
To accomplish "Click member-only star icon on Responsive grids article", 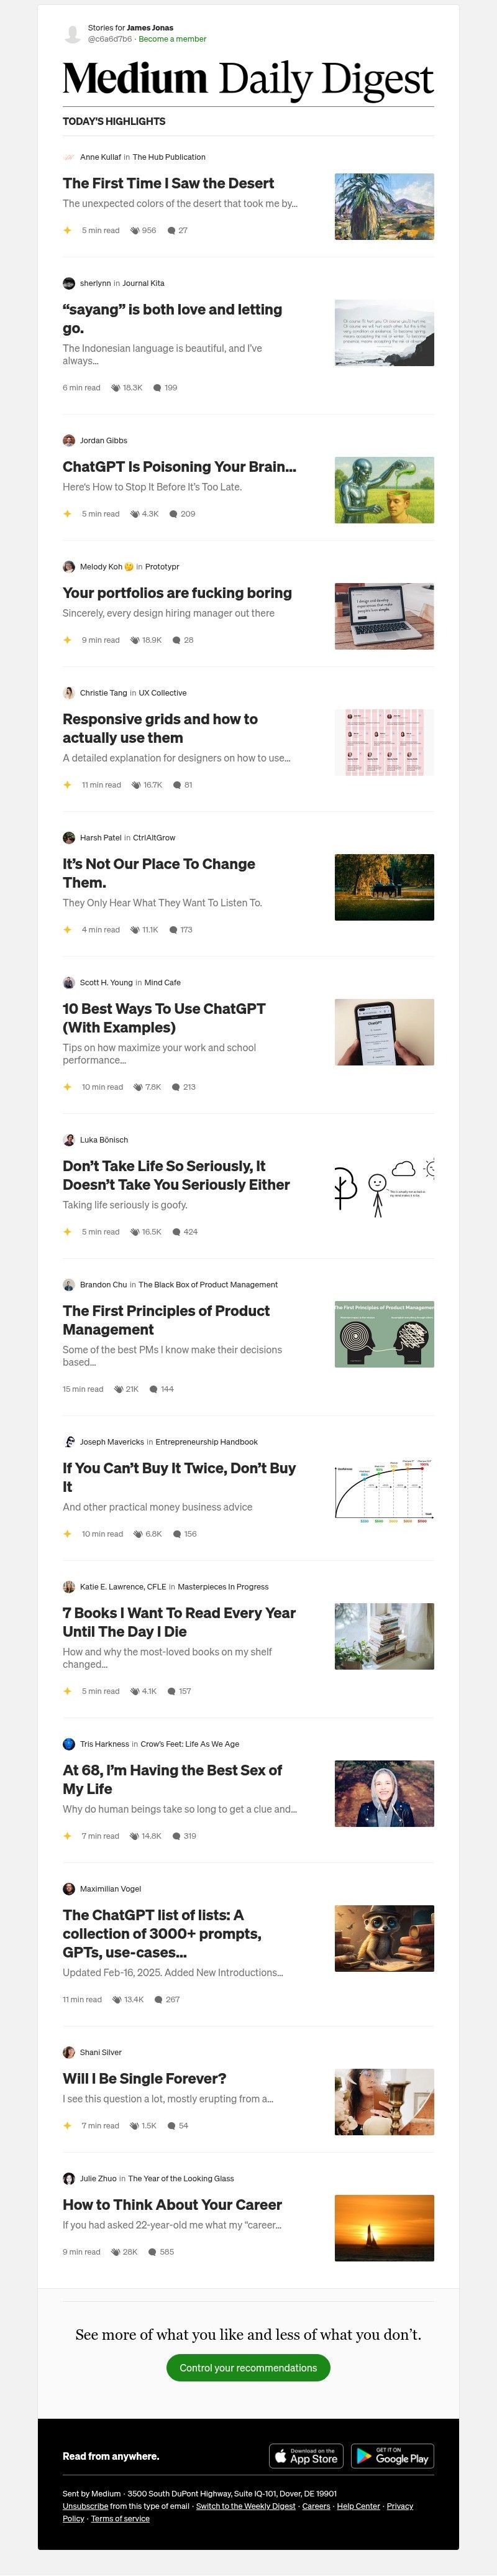I will [x=67, y=785].
